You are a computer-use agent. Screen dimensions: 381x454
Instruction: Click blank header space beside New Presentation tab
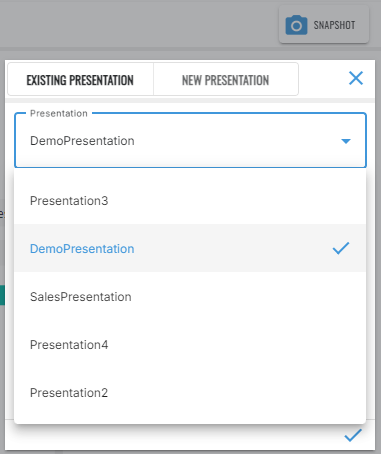[x=323, y=79]
